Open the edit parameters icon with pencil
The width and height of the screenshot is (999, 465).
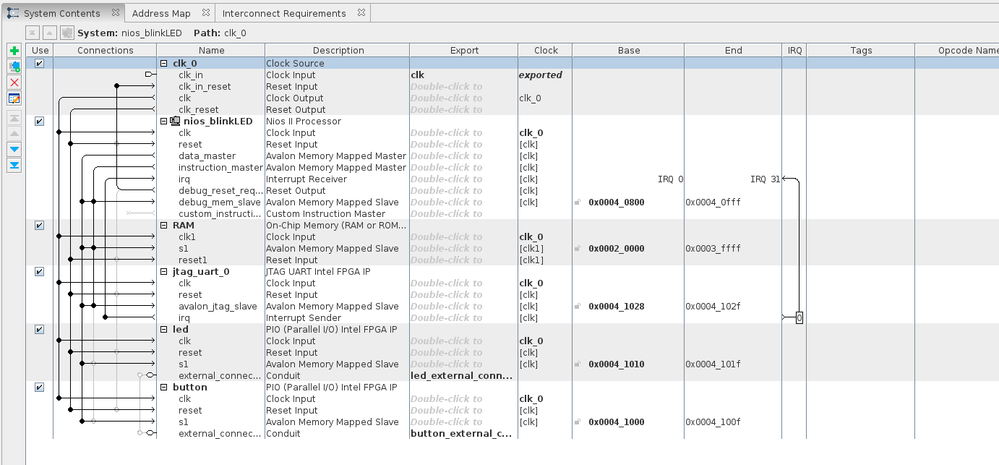click(x=14, y=98)
